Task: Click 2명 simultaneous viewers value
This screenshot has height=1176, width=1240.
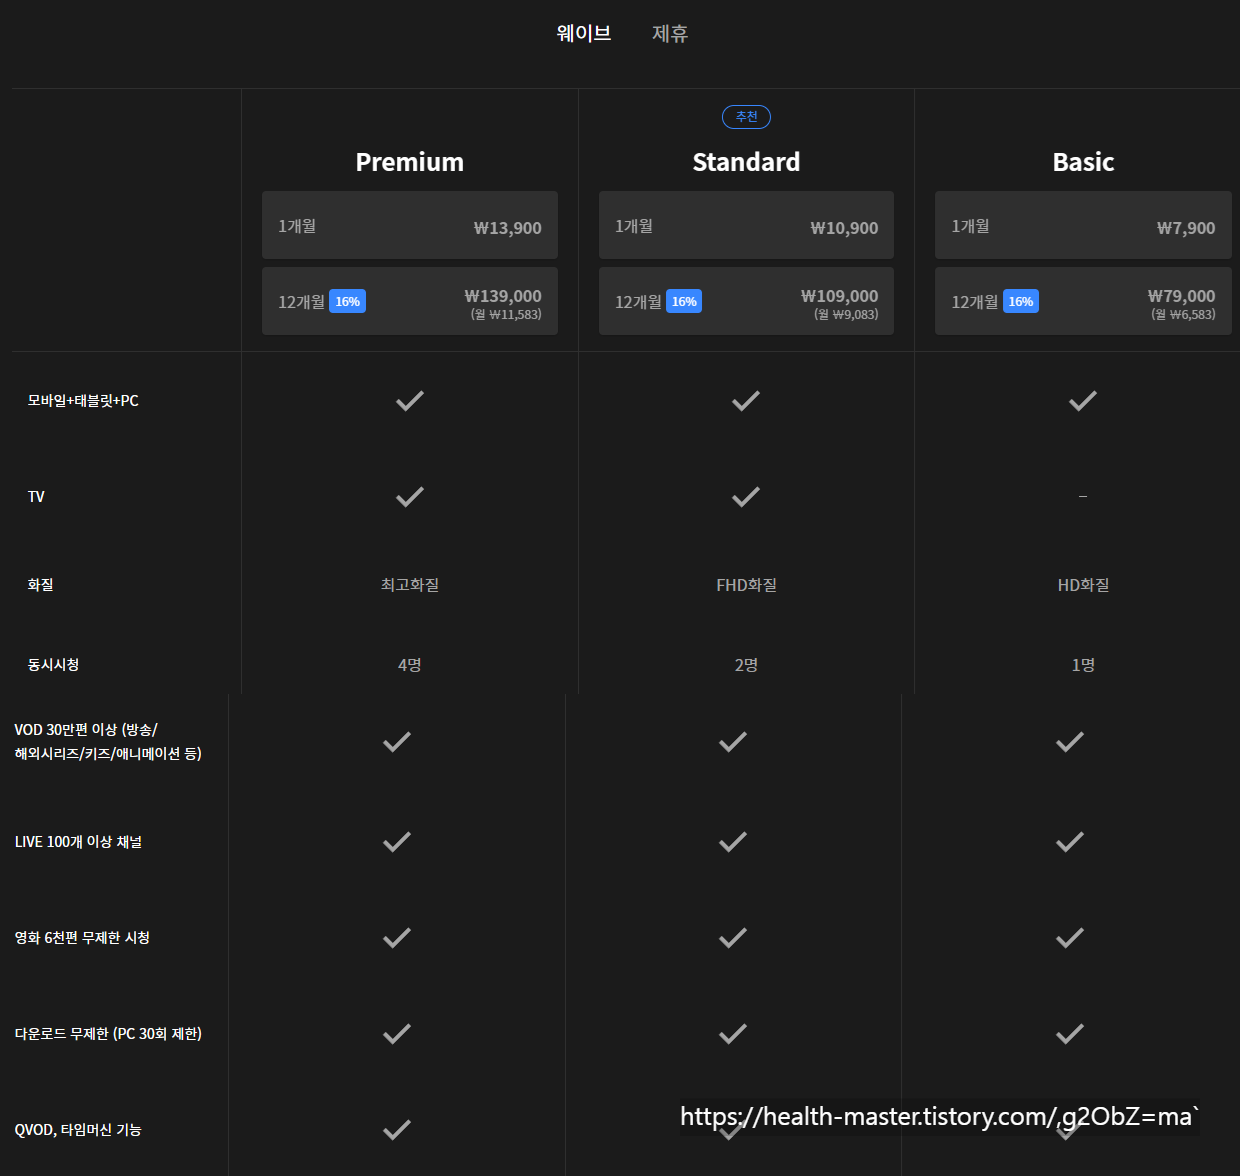Action: click(x=746, y=665)
